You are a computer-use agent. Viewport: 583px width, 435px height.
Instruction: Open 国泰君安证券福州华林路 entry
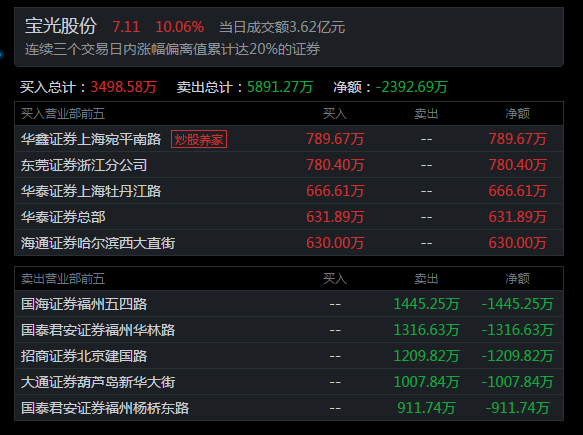(x=289, y=330)
